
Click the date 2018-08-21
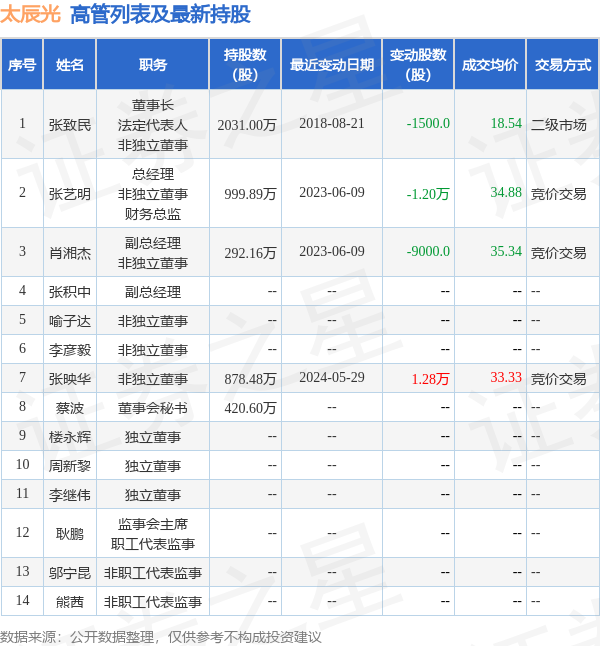(332, 123)
